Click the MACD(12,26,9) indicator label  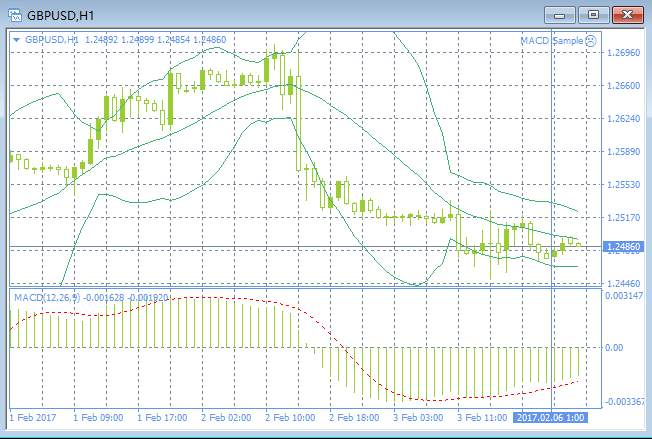(47, 298)
